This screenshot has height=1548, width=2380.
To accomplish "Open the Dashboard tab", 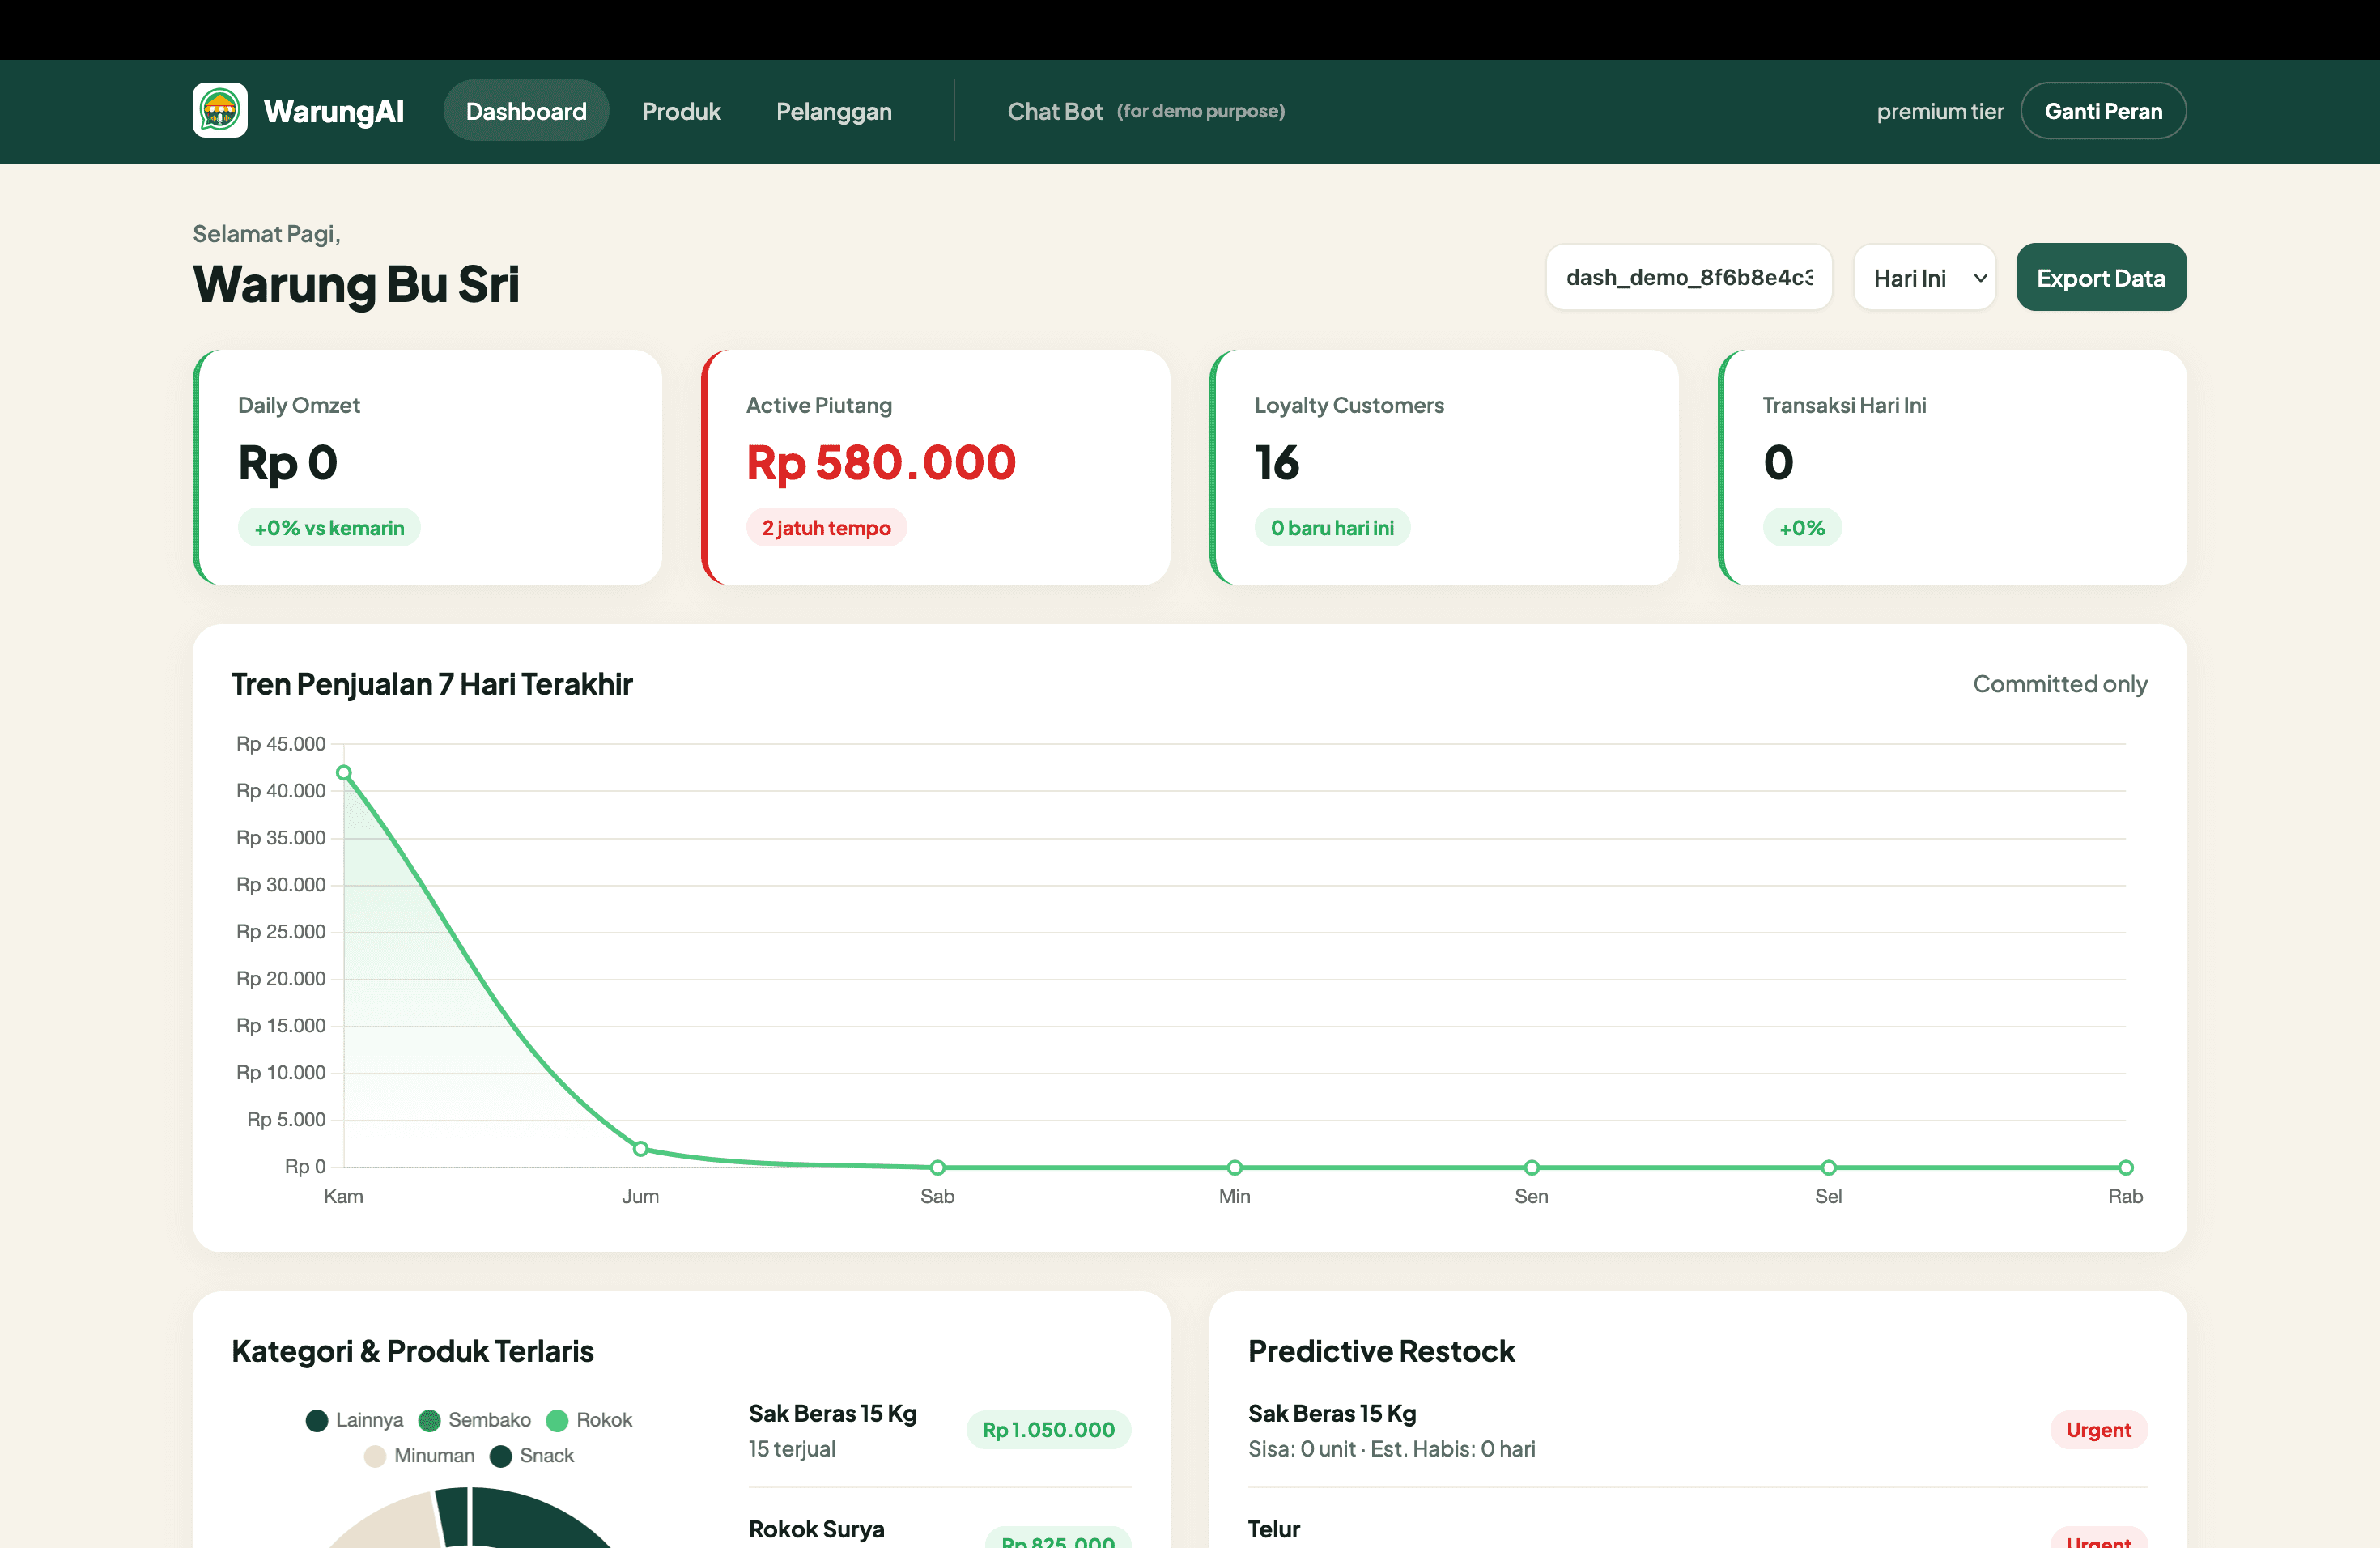I will coord(526,111).
